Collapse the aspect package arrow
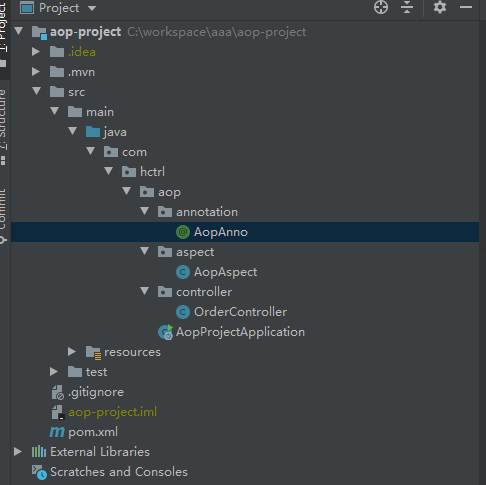Viewport: 486px width, 485px height. (x=145, y=251)
